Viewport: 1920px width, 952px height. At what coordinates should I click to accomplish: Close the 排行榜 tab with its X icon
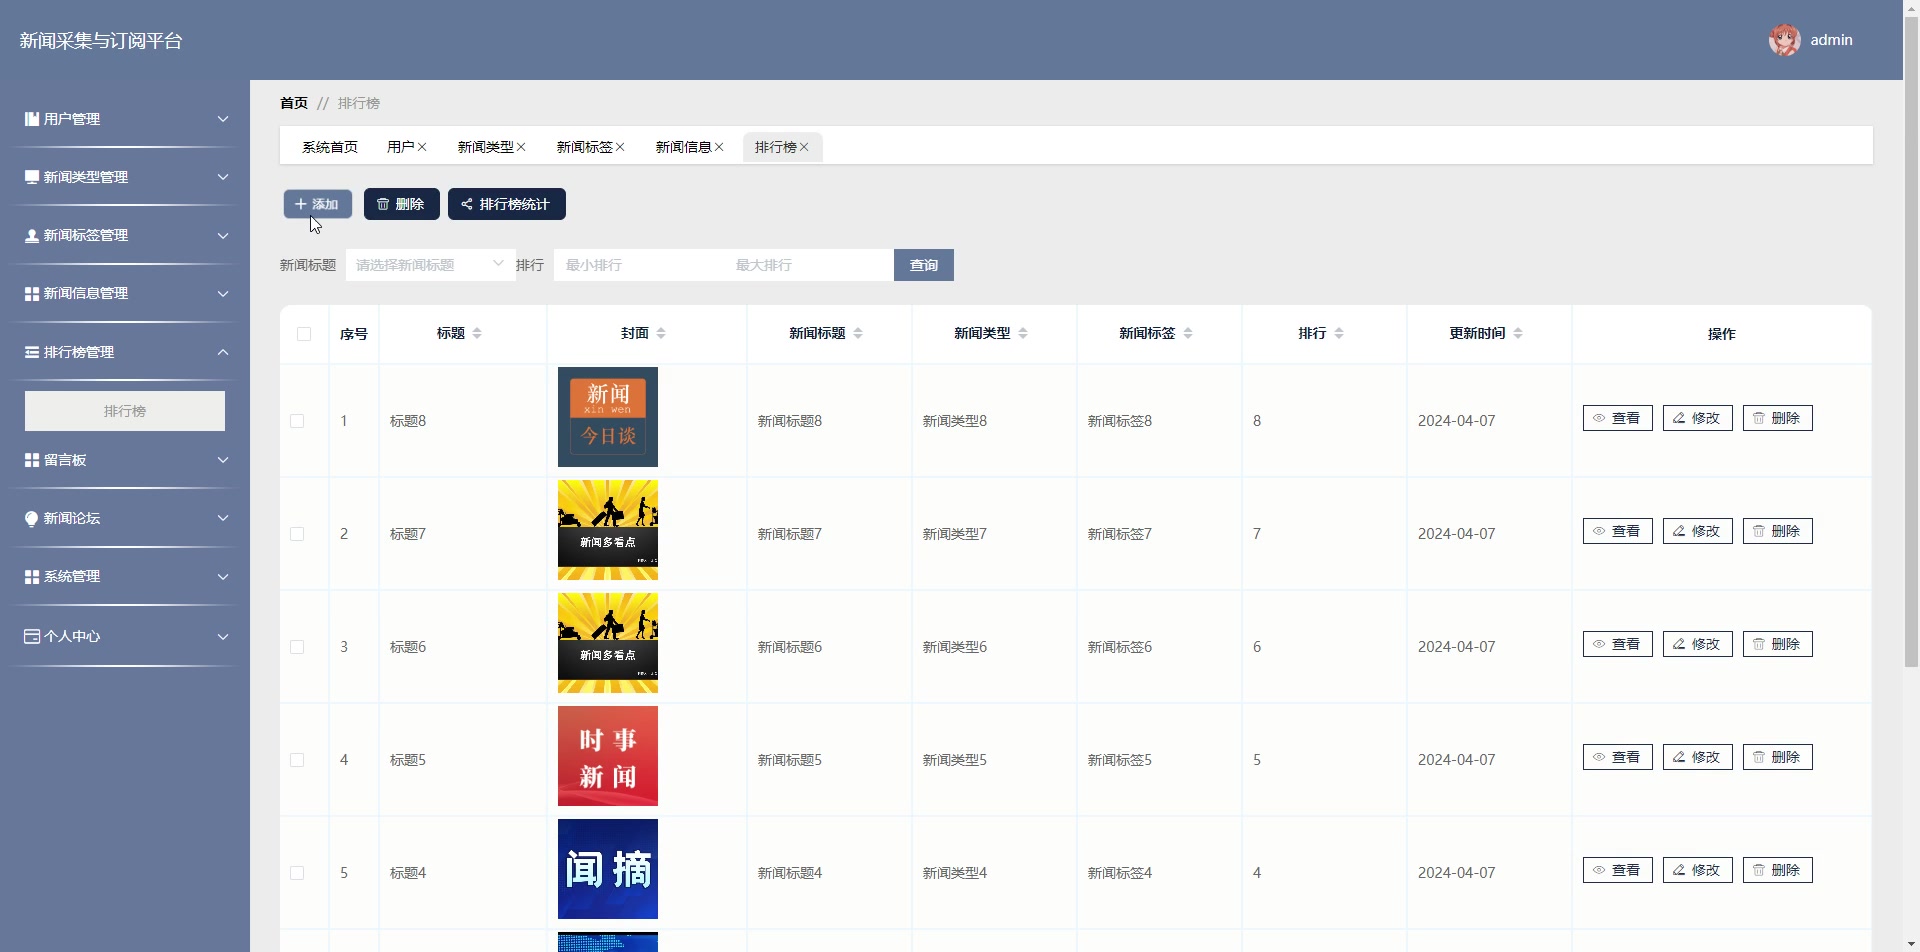pos(804,147)
